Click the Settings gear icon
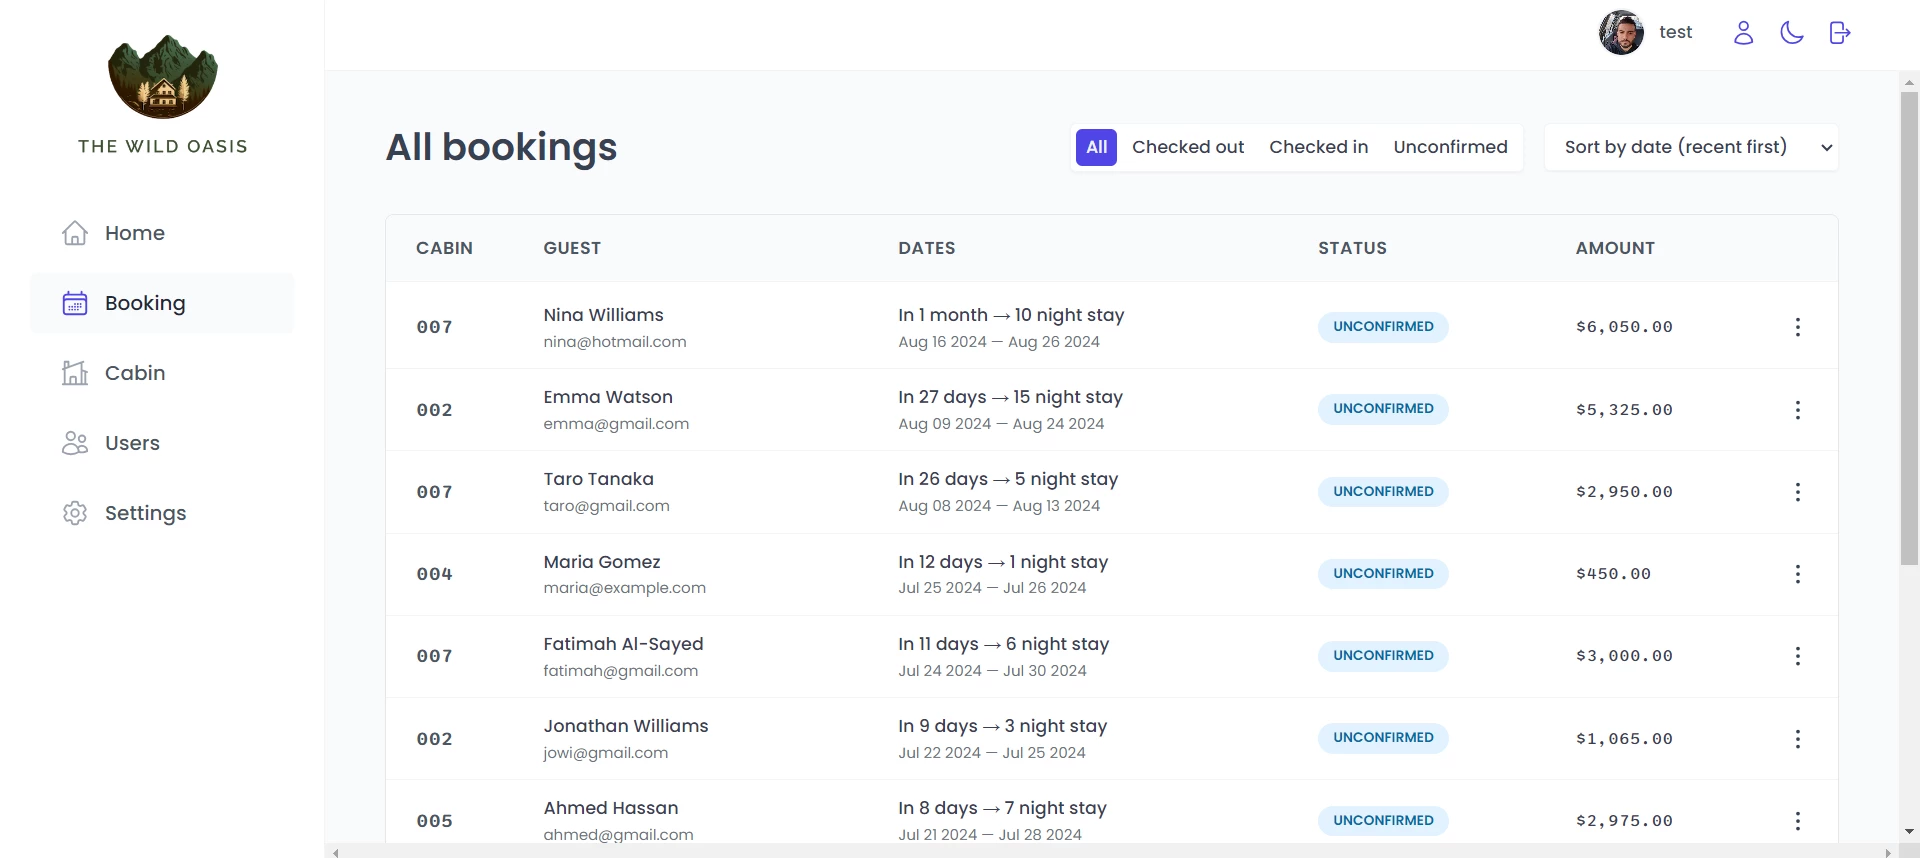This screenshot has height=858, width=1920. 75,513
